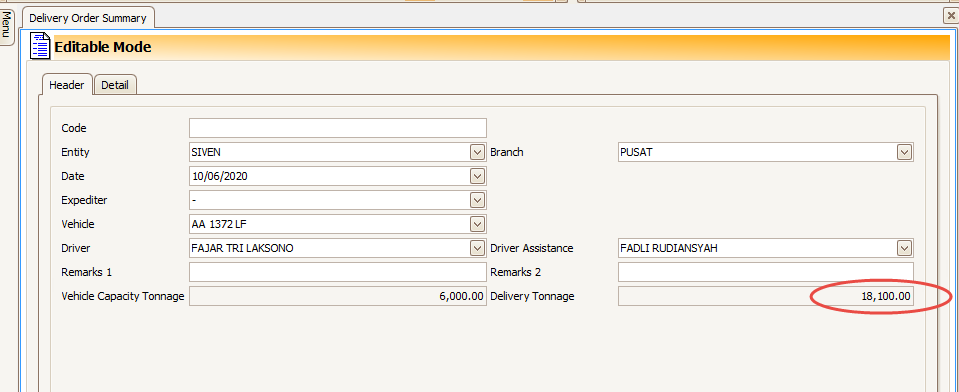This screenshot has height=392, width=959.
Task: Click the Expediter label
Action: click(84, 201)
